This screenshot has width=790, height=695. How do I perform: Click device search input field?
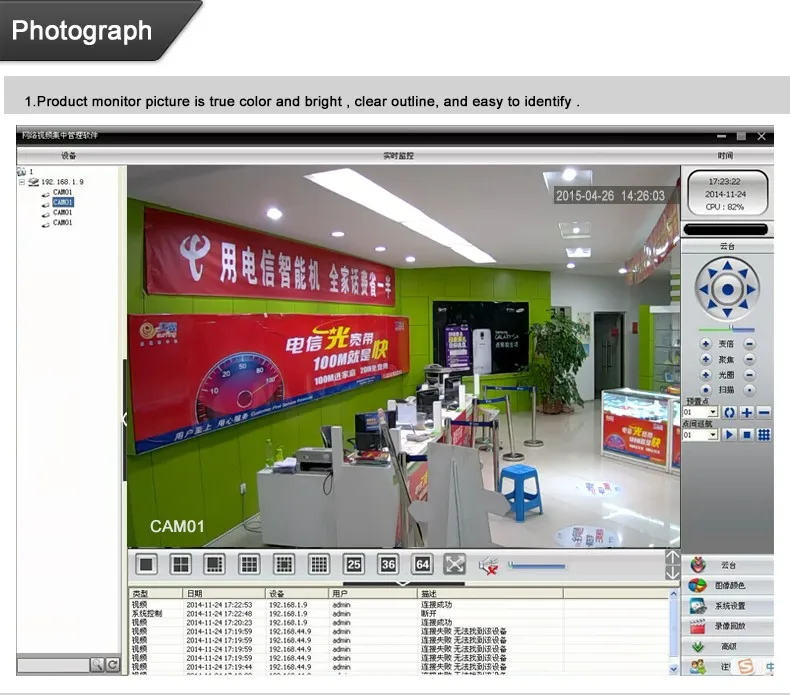(53, 665)
